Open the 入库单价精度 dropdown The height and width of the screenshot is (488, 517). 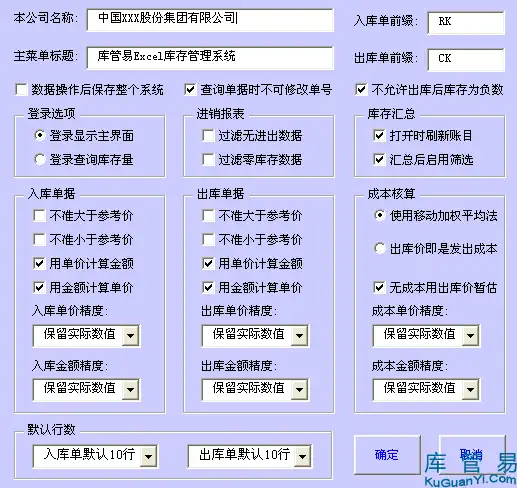tap(130, 335)
